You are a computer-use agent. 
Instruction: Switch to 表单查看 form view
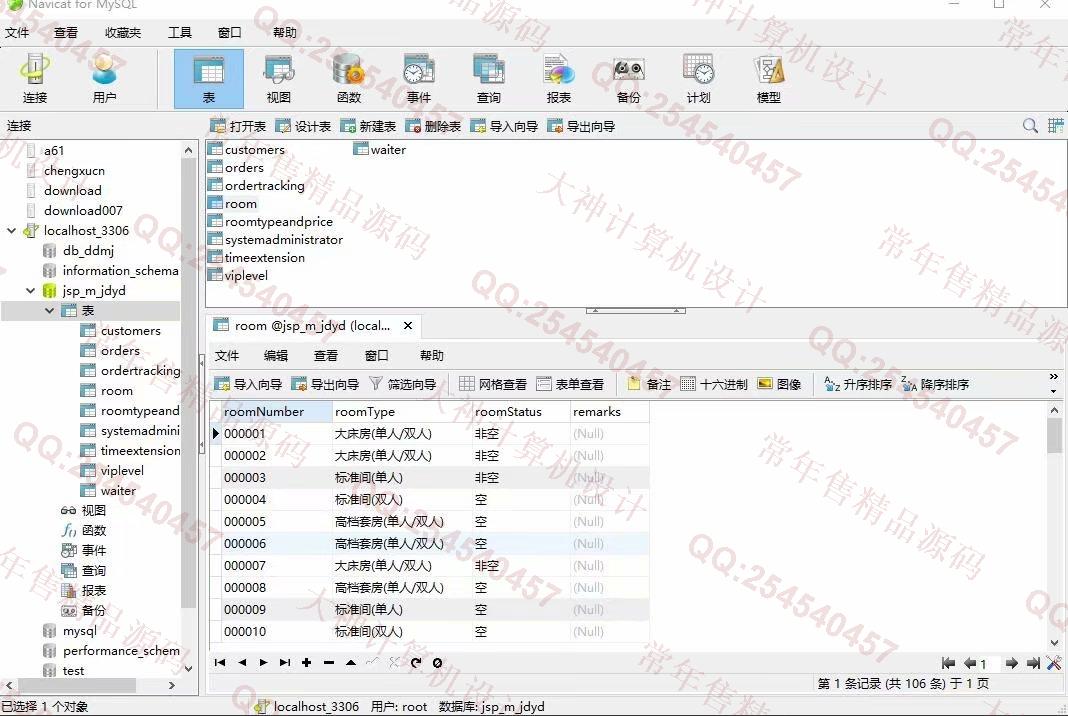[x=570, y=384]
